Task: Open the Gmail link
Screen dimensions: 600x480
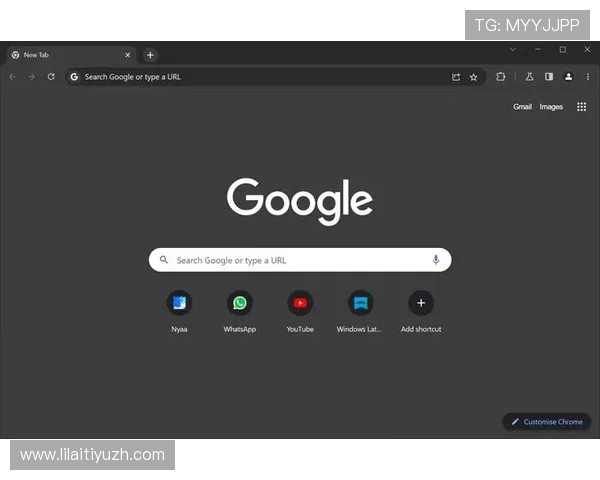Action: click(522, 107)
